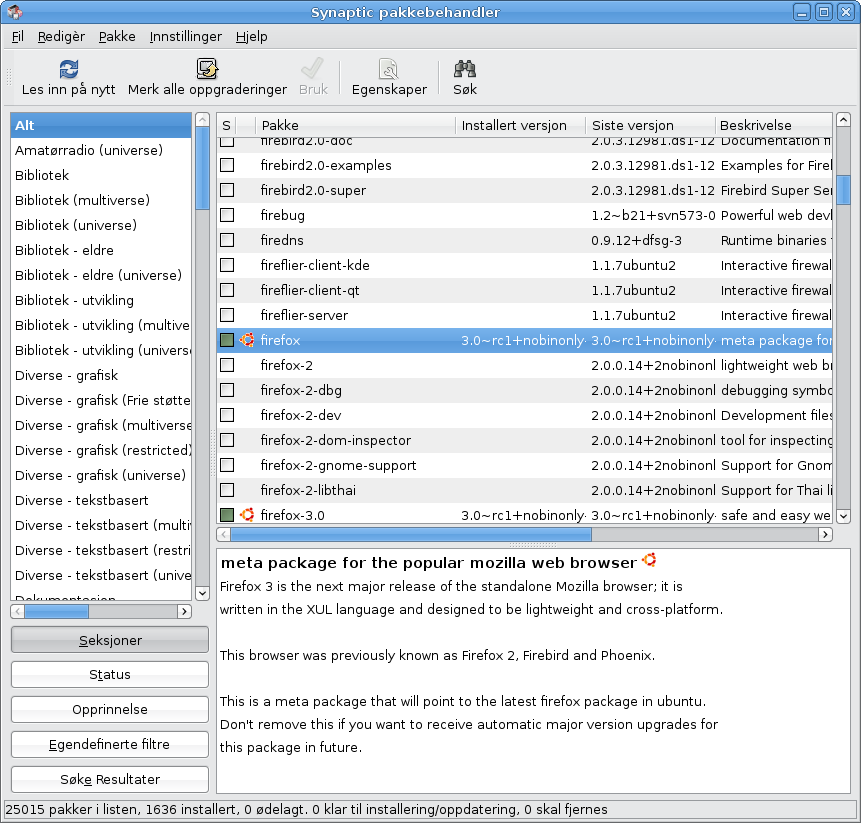Select Bibliotek - eldre section
861x823 pixels.
point(101,250)
